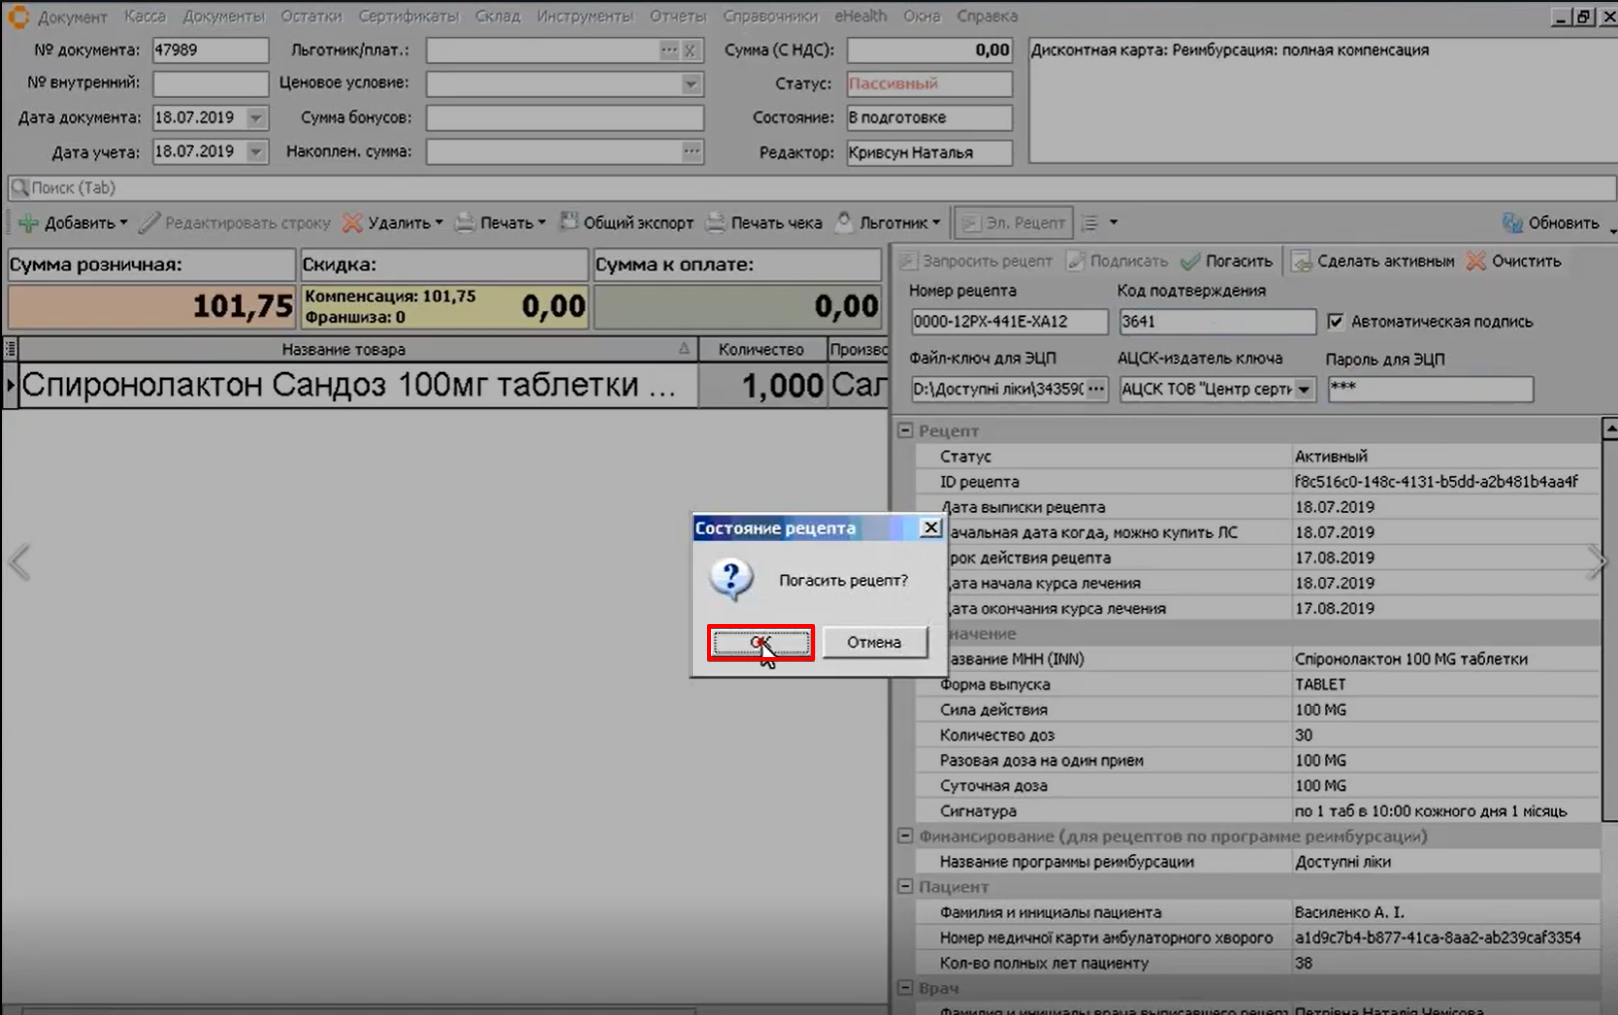Click the Обновить refresh icon
Image resolution: width=1618 pixels, height=1015 pixels.
[1512, 223]
